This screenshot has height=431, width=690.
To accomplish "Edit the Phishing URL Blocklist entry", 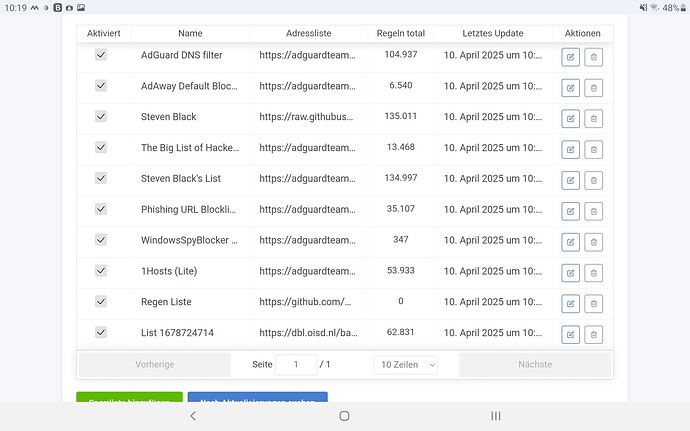I will (570, 211).
